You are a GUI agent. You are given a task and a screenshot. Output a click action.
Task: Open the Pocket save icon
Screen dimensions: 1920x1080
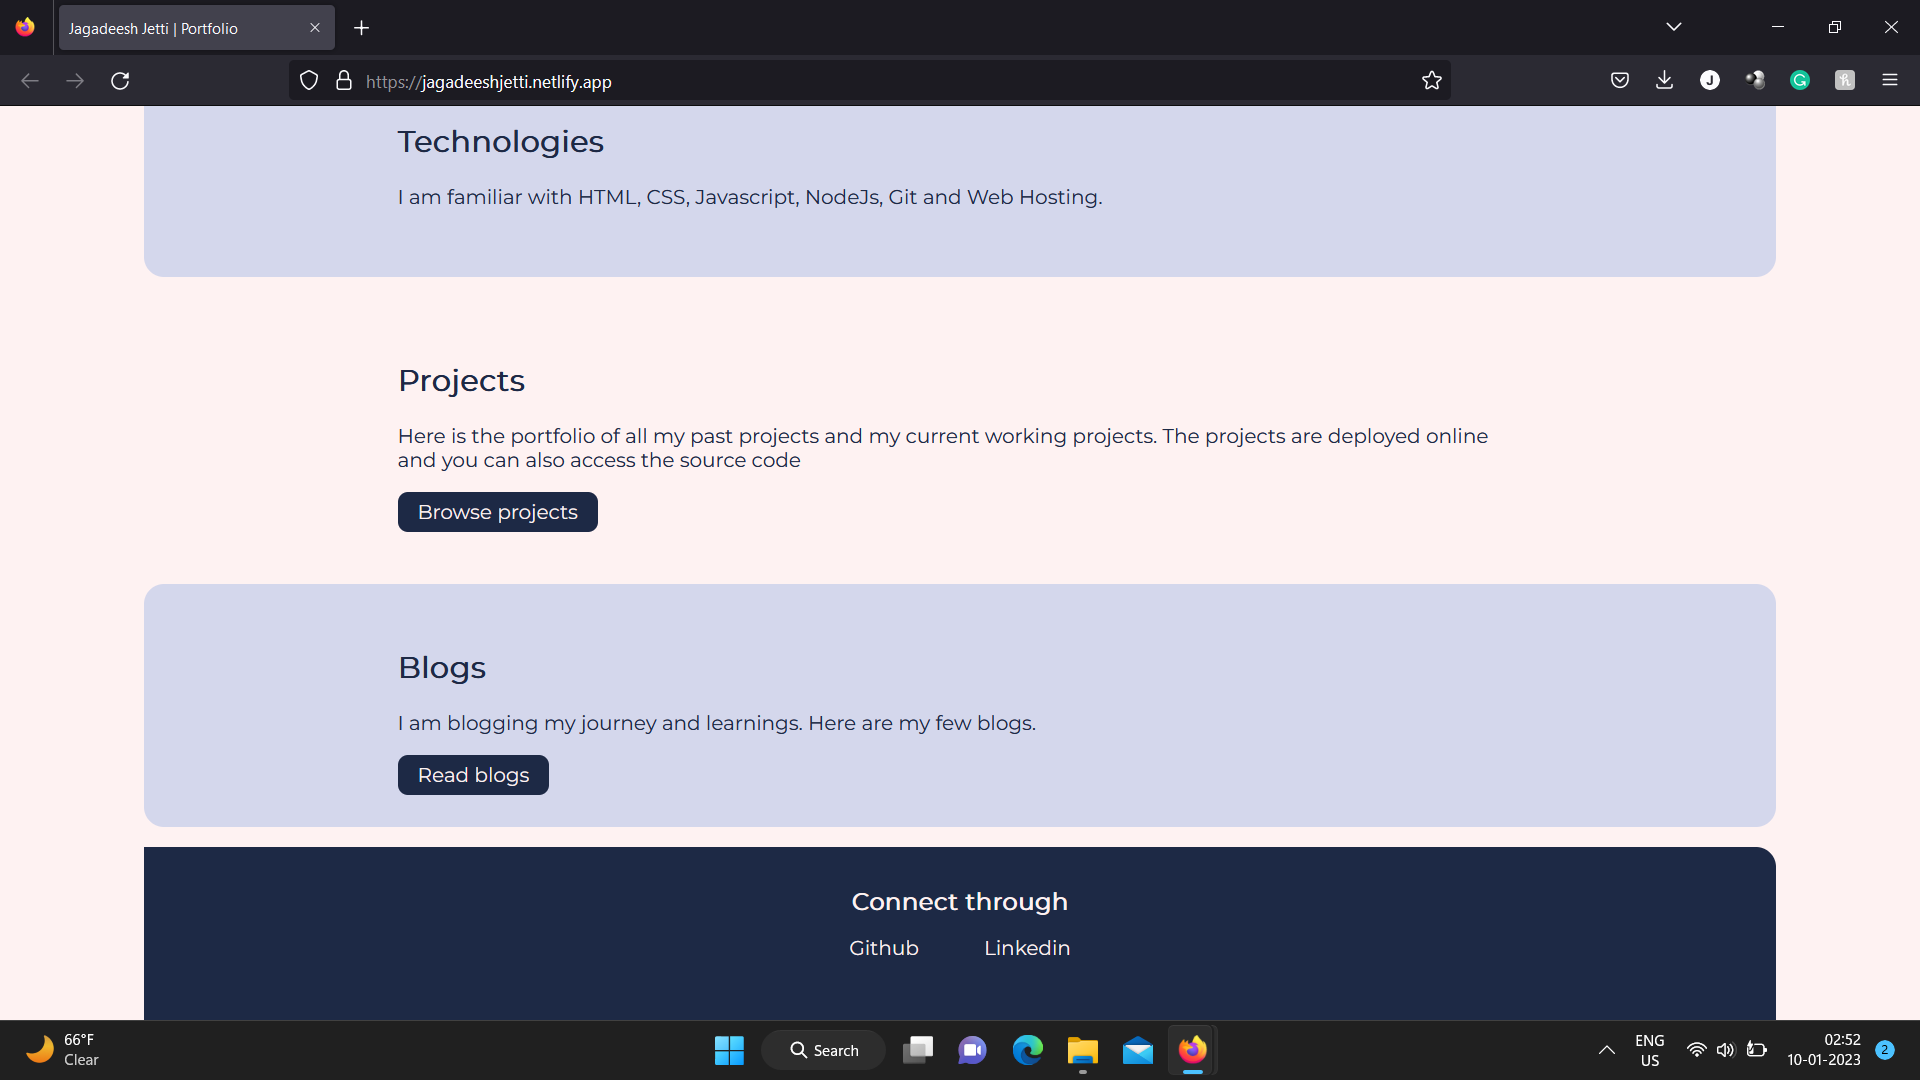click(x=1620, y=80)
